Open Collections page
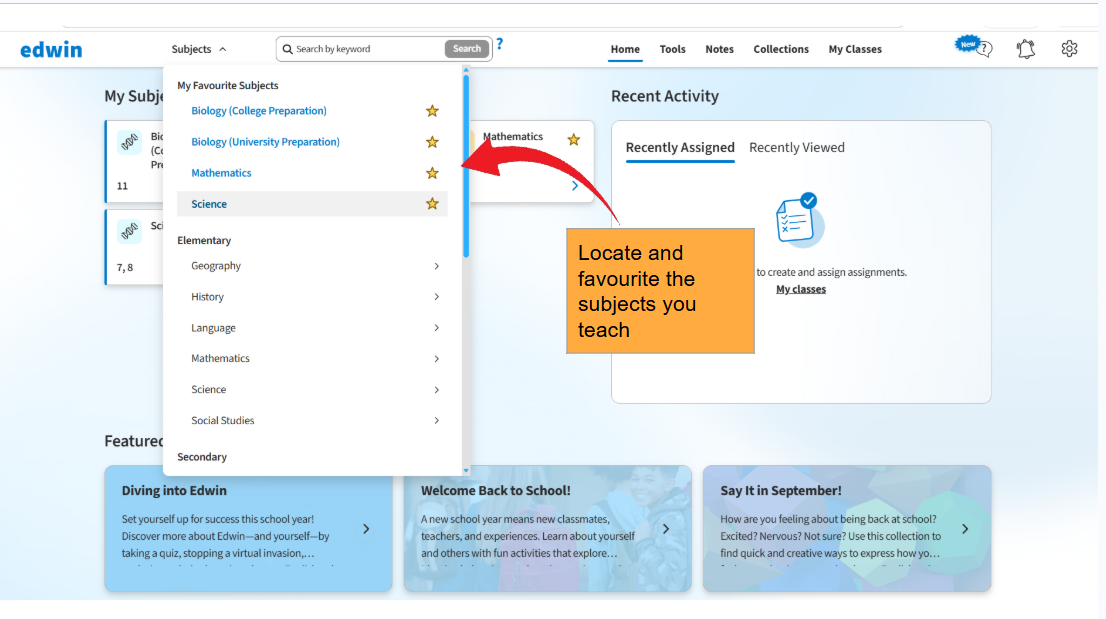 (x=781, y=49)
